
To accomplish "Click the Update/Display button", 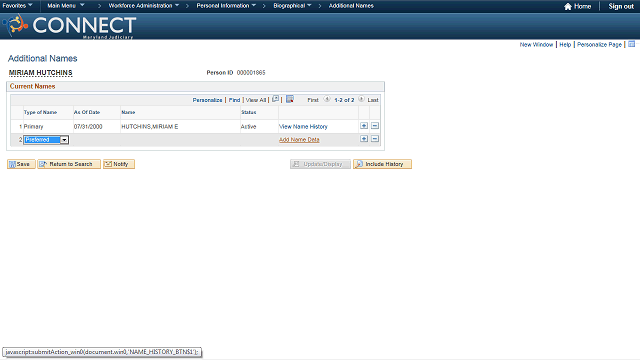I will tap(320, 164).
